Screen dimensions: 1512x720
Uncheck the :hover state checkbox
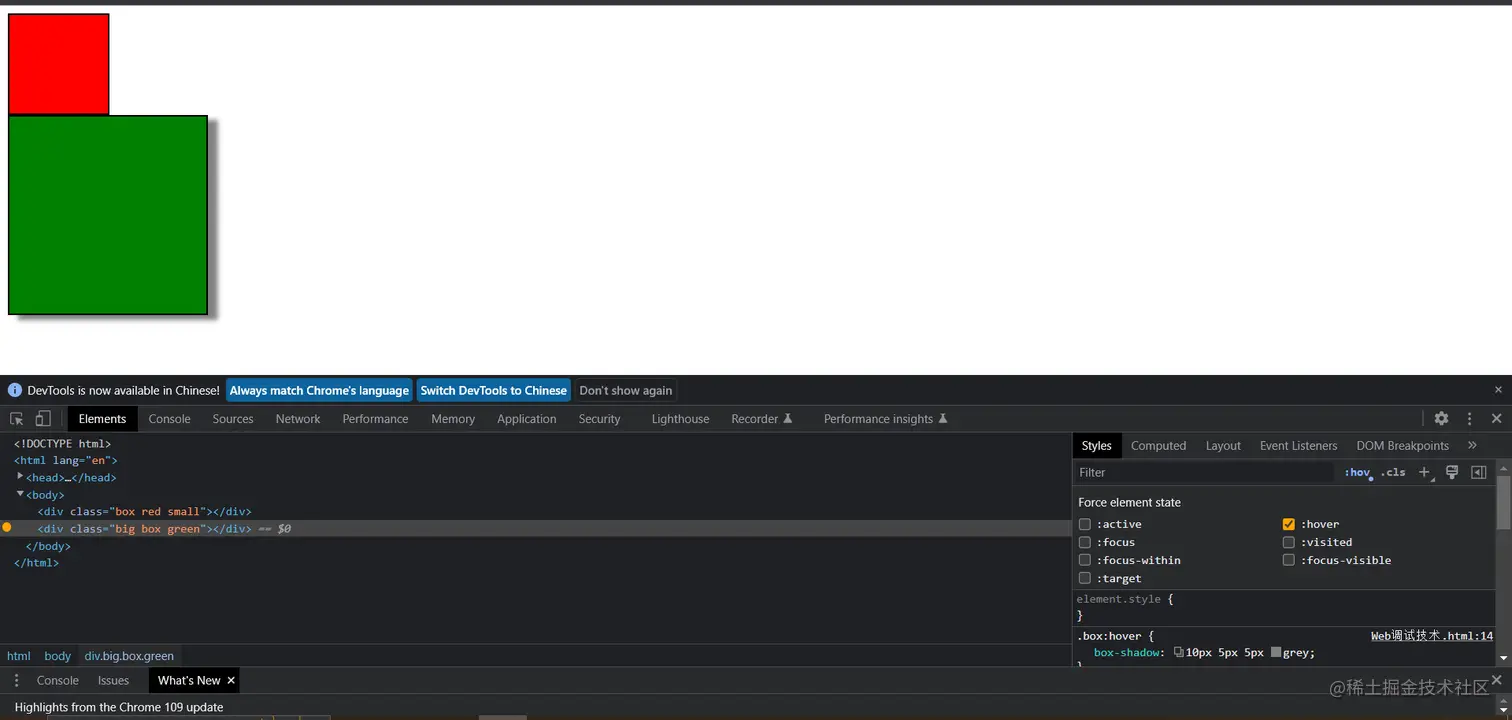pyautogui.click(x=1289, y=524)
